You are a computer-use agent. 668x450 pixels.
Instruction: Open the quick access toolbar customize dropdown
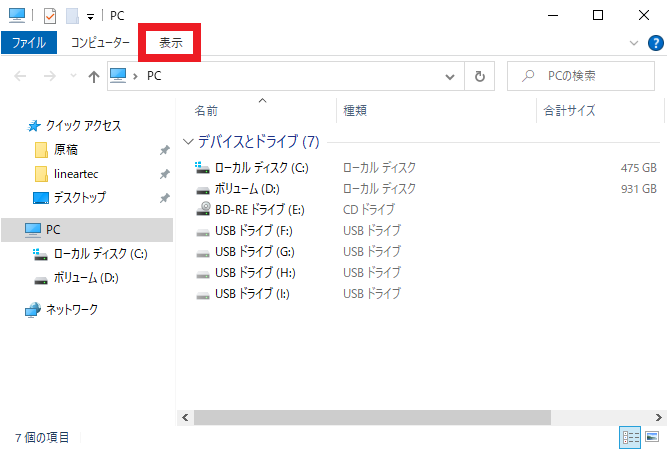point(91,16)
